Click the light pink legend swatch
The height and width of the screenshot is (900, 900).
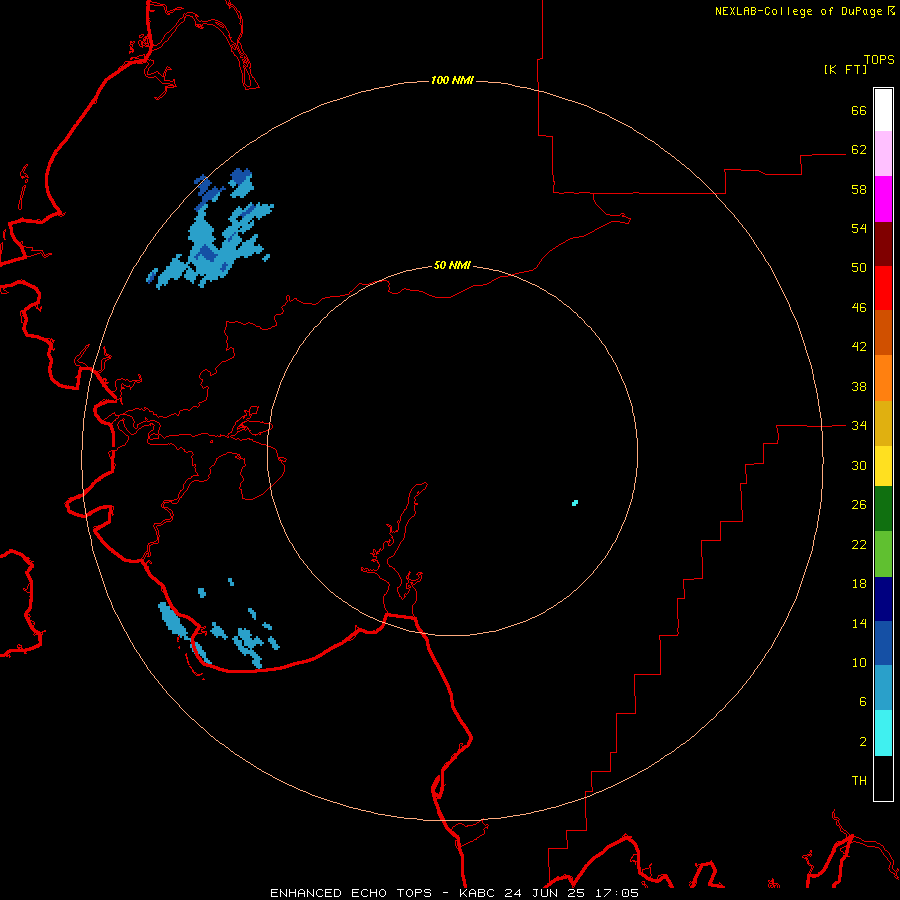(883, 153)
